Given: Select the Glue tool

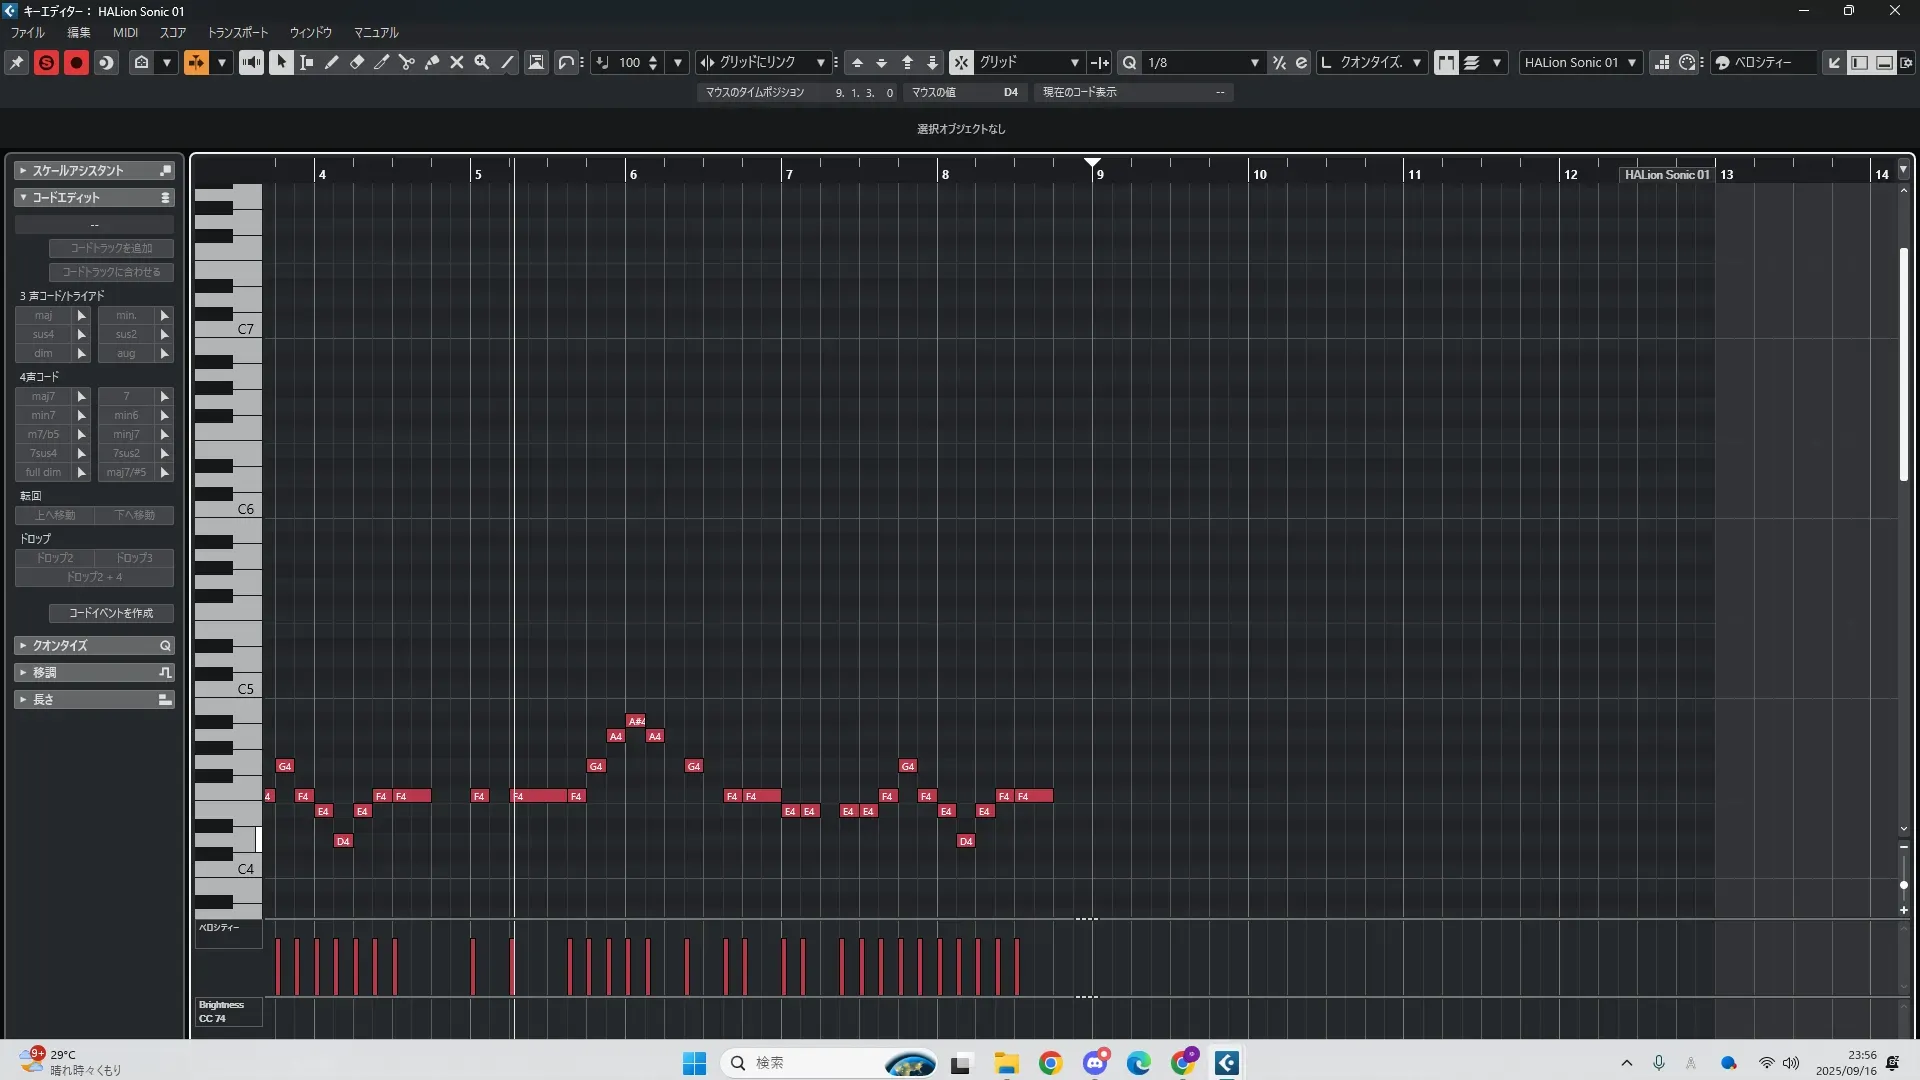Looking at the screenshot, I should click(432, 62).
